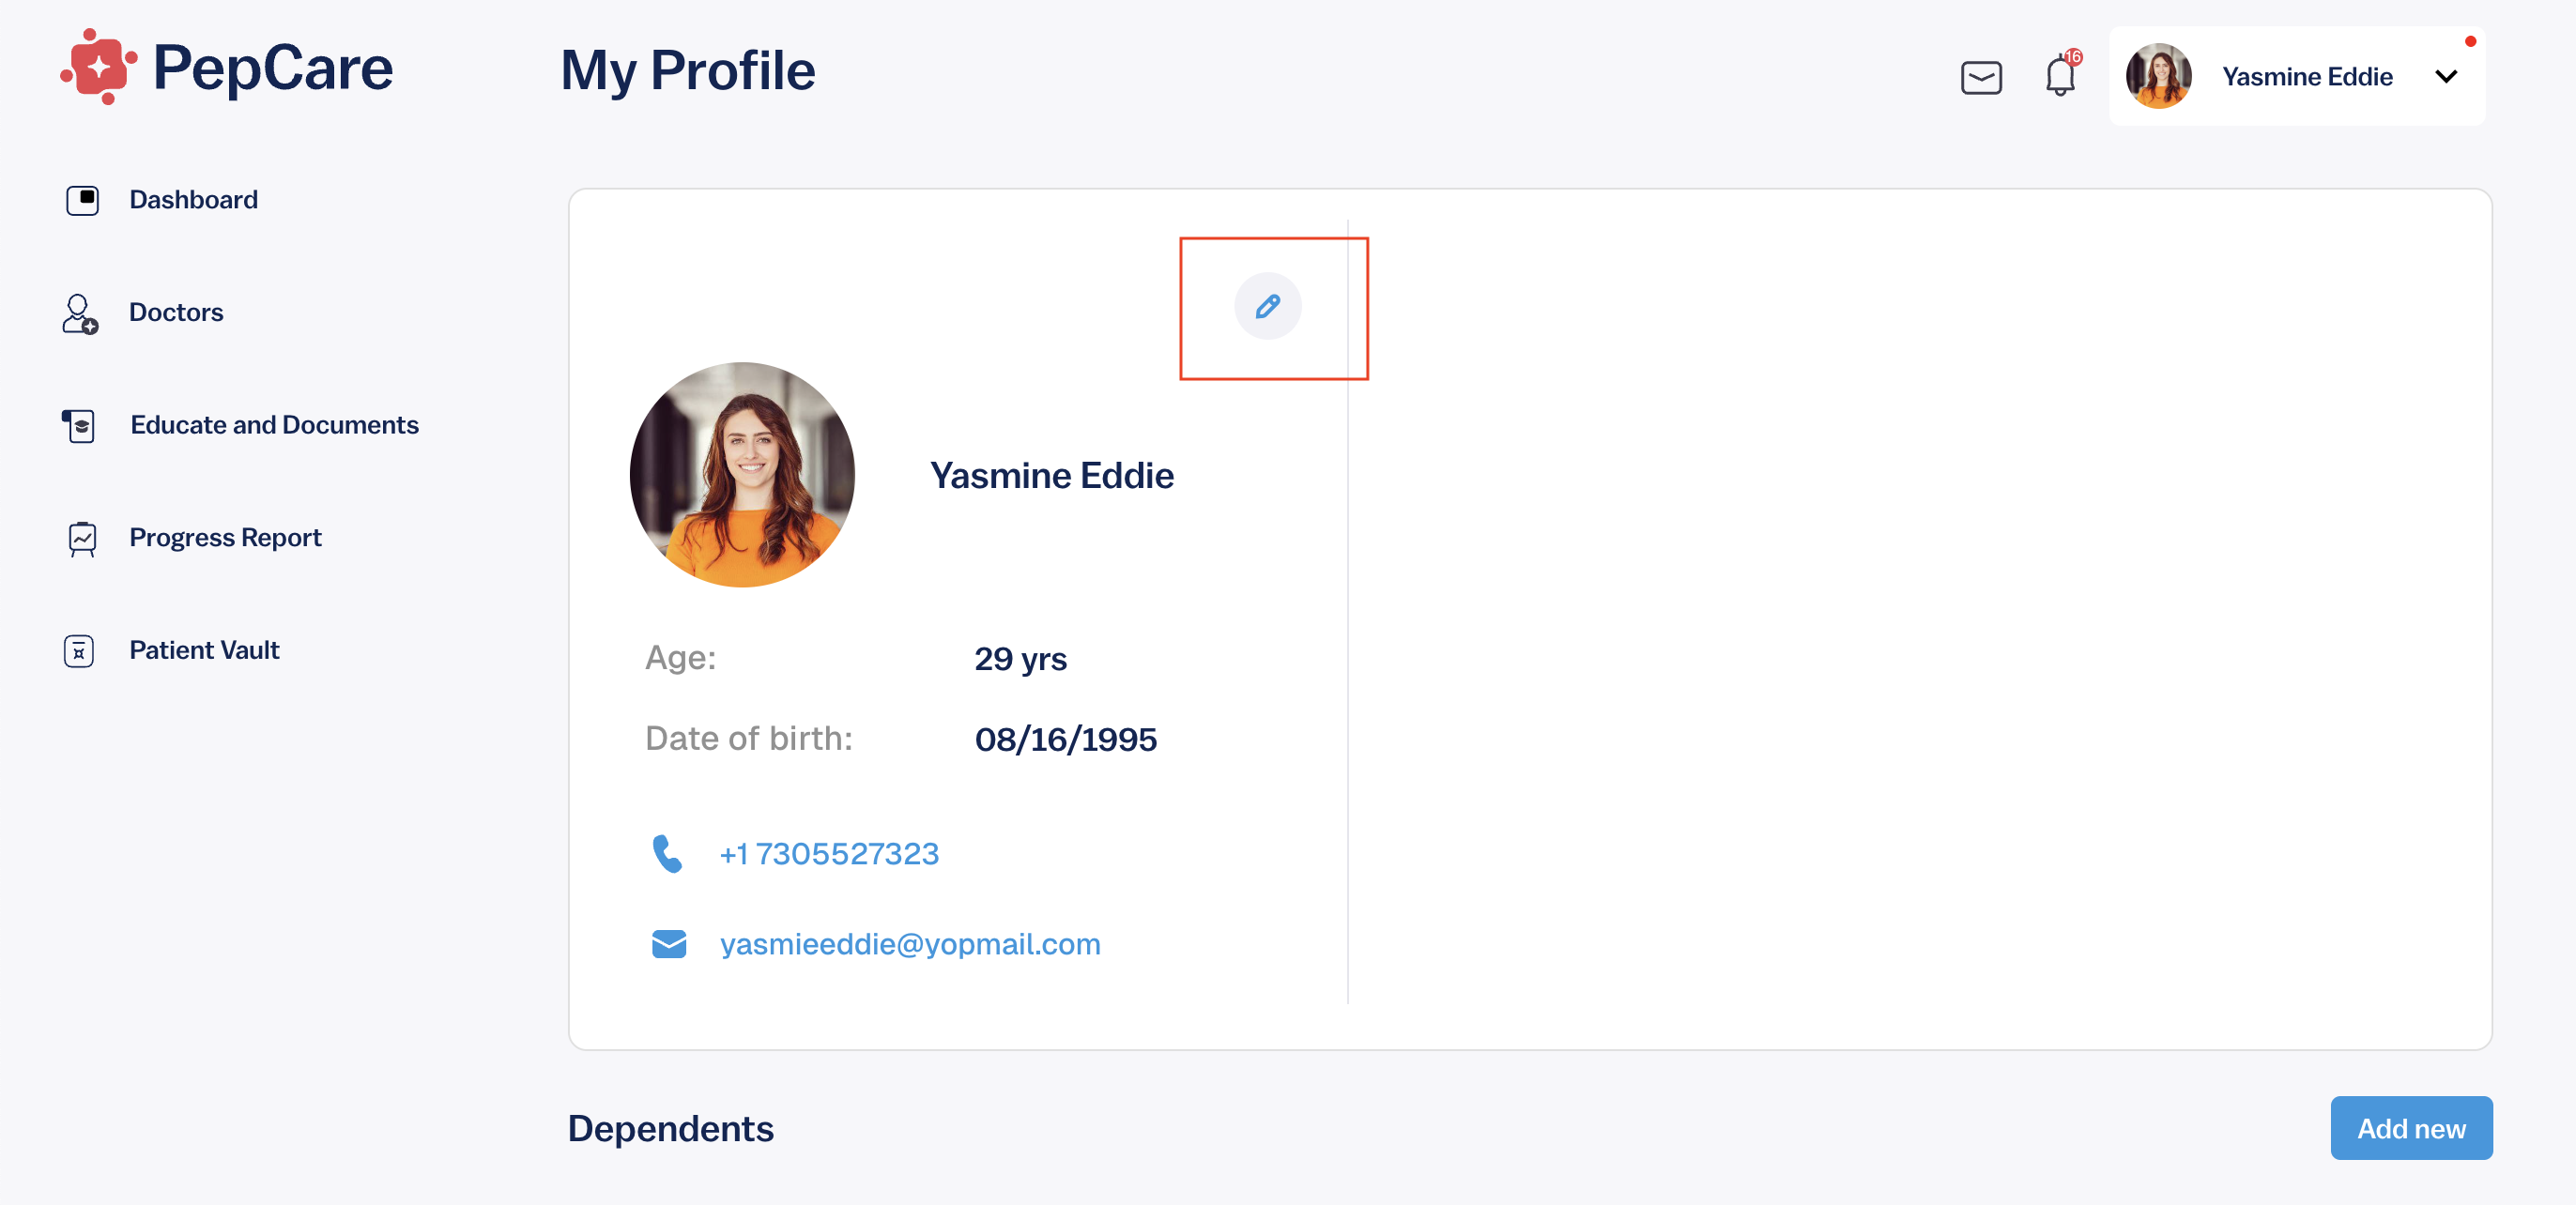This screenshot has width=2576, height=1205.
Task: Open the yasmieeddie@yopmail.com email link
Action: pyautogui.click(x=910, y=944)
